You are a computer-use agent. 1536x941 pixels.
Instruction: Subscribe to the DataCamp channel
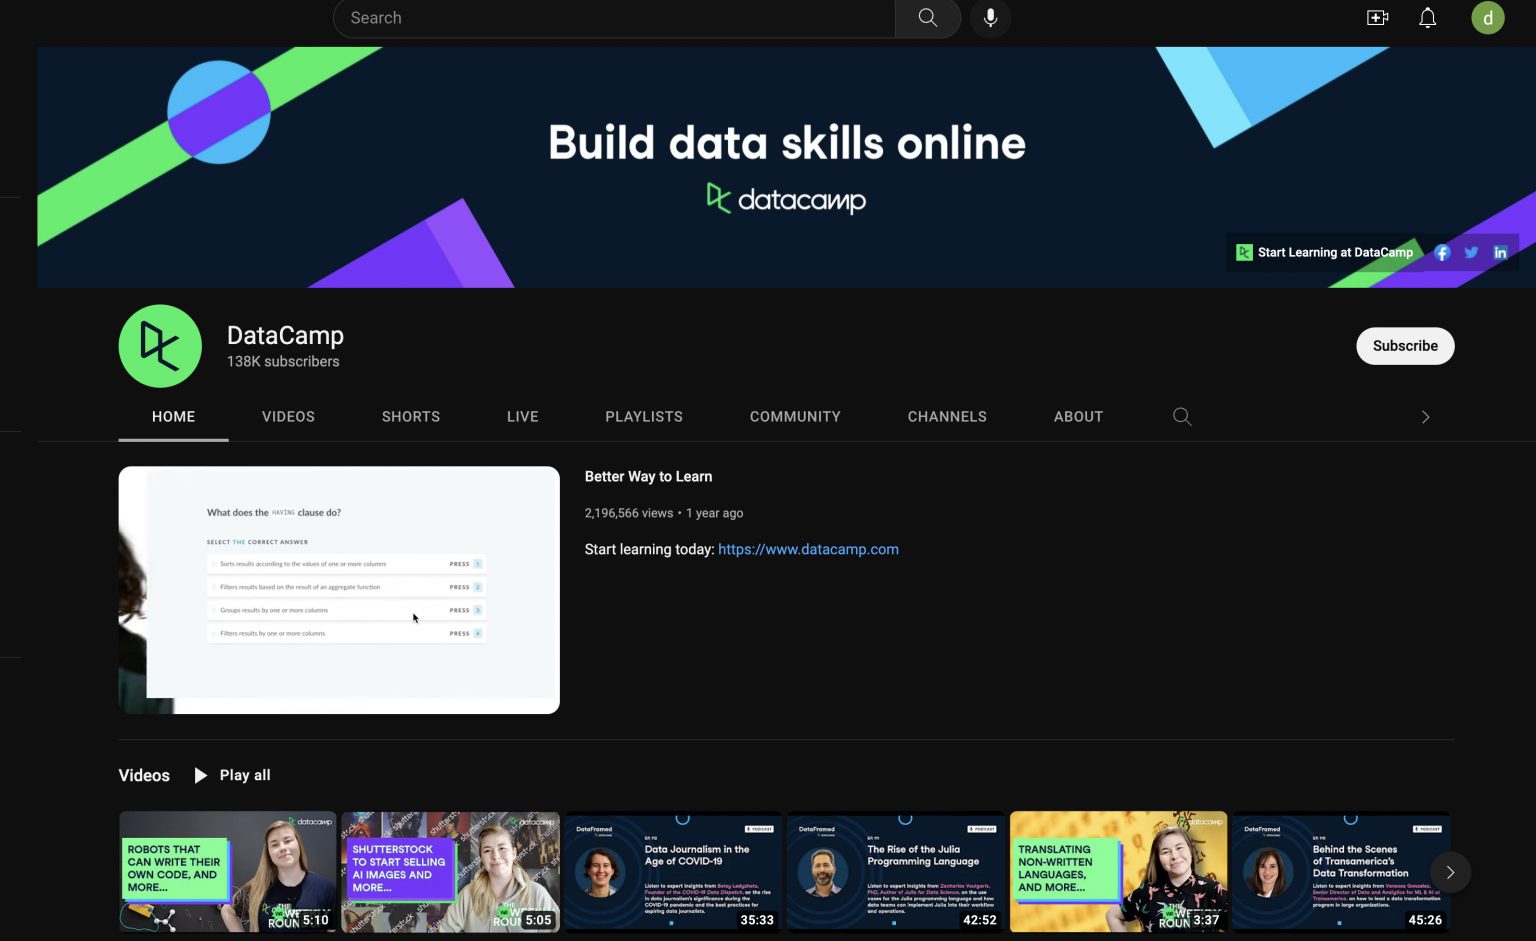pos(1404,346)
